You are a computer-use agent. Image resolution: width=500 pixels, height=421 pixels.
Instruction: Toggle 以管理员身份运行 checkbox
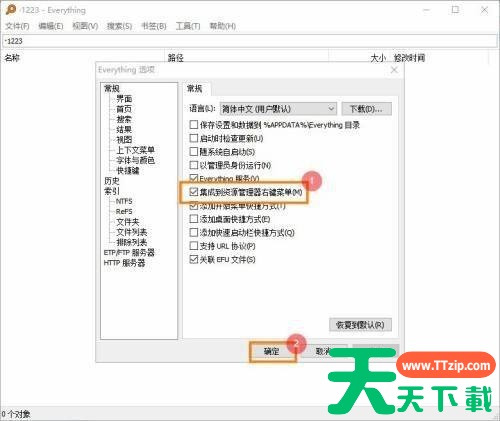pyautogui.click(x=194, y=165)
